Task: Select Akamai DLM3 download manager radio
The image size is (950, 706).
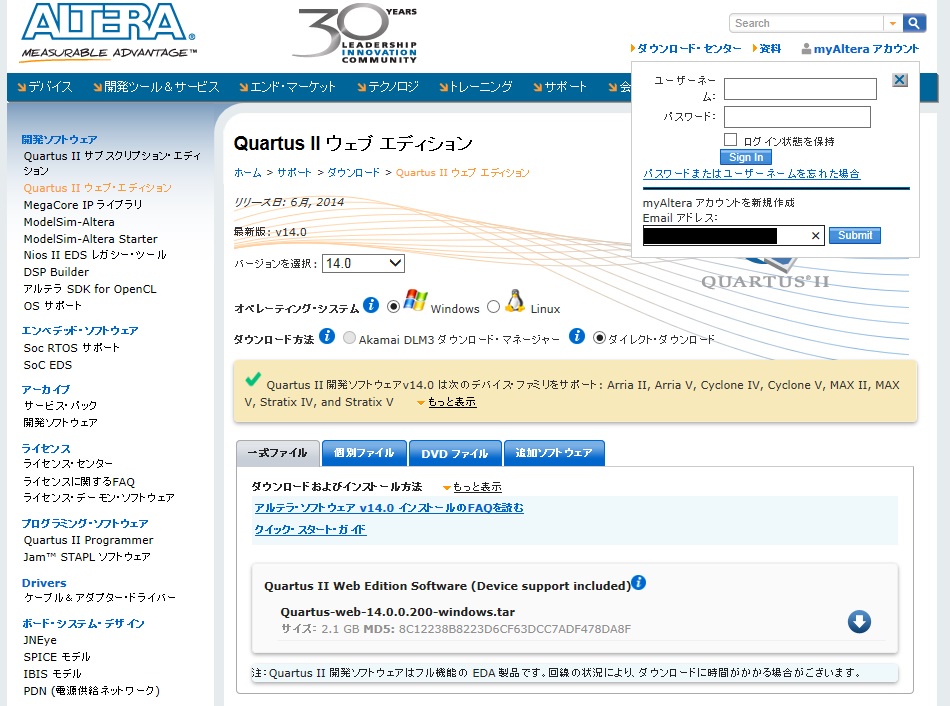Action: pos(350,338)
